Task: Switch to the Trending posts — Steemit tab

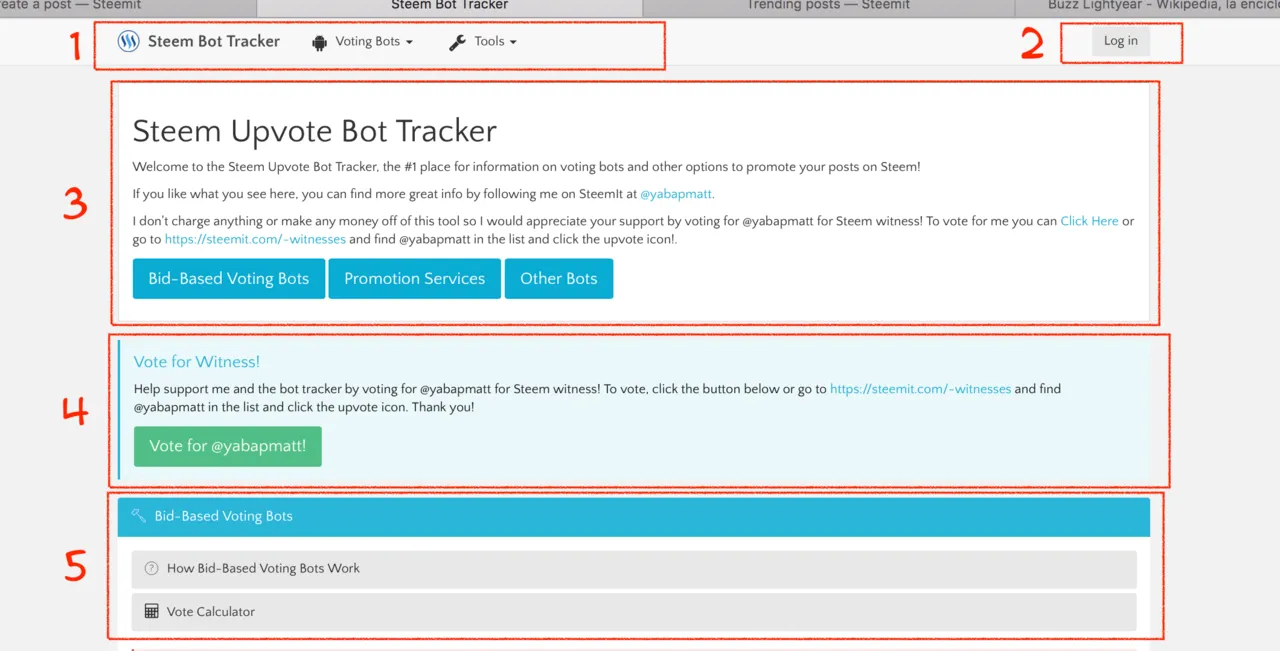Action: [829, 6]
